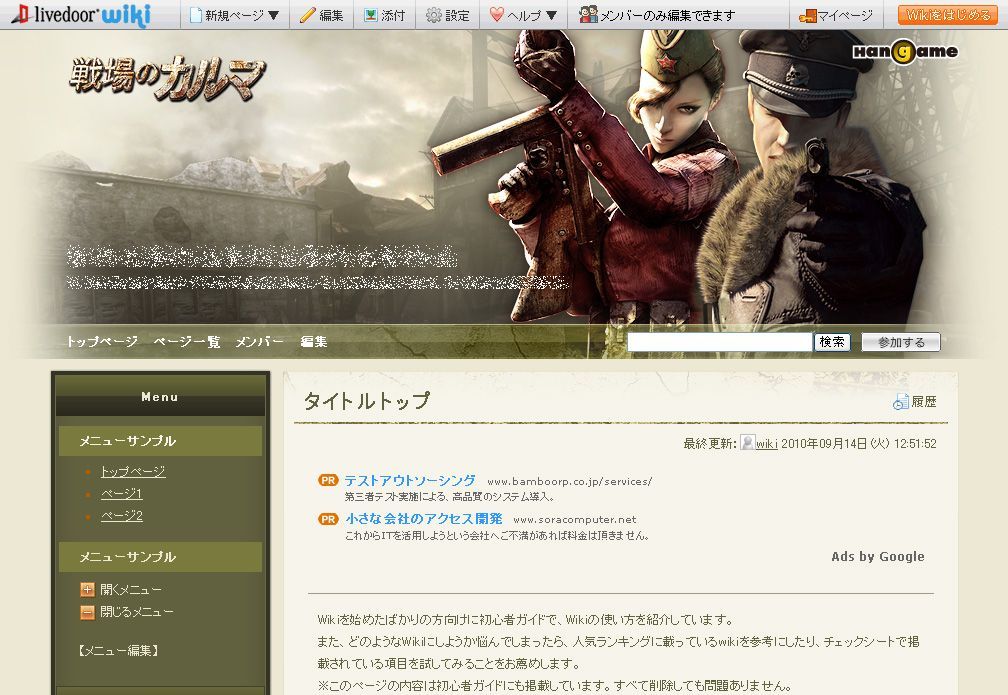Click the www.soracomputer.net URL
This screenshot has height=695, width=1008.
click(575, 519)
